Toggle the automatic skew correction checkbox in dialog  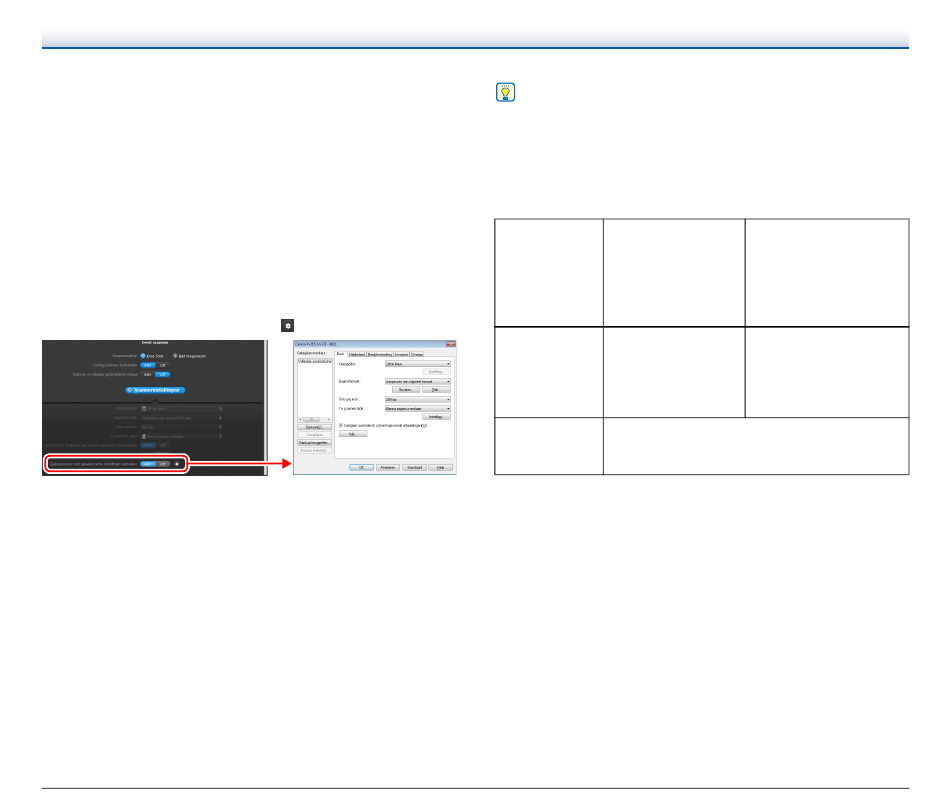[x=341, y=425]
